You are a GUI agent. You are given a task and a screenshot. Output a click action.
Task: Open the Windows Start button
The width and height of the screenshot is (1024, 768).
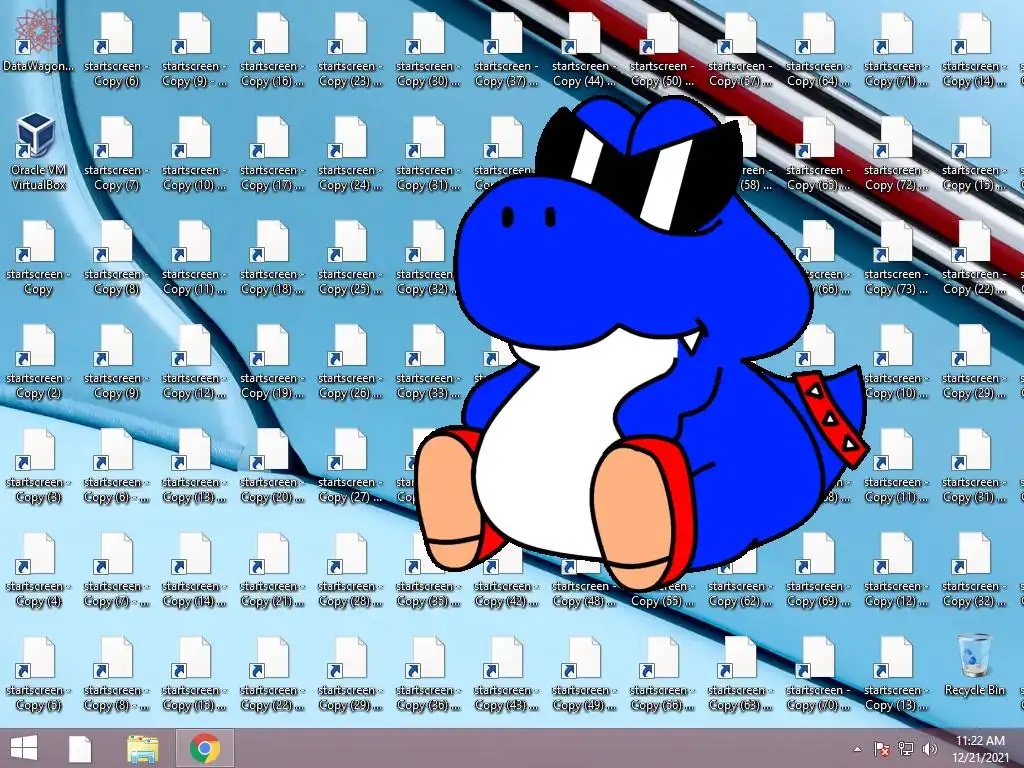click(x=24, y=748)
